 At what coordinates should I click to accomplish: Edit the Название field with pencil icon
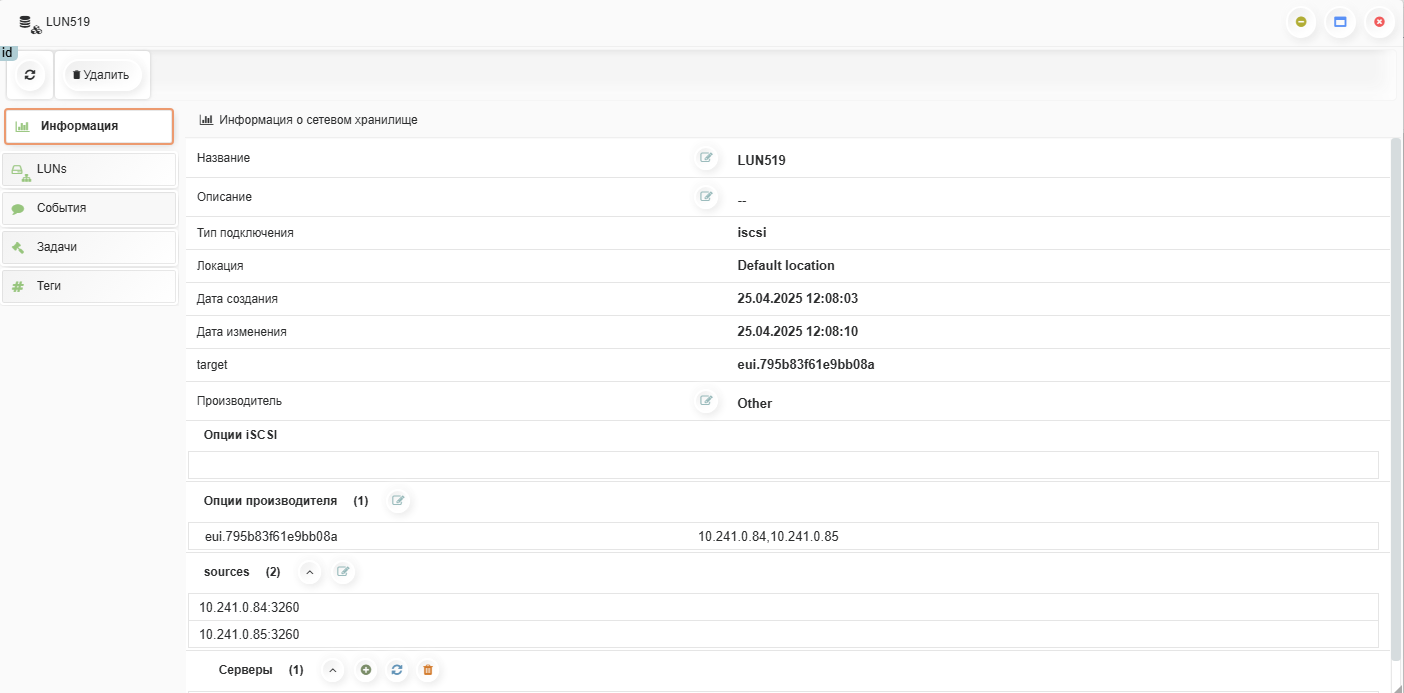(x=707, y=158)
